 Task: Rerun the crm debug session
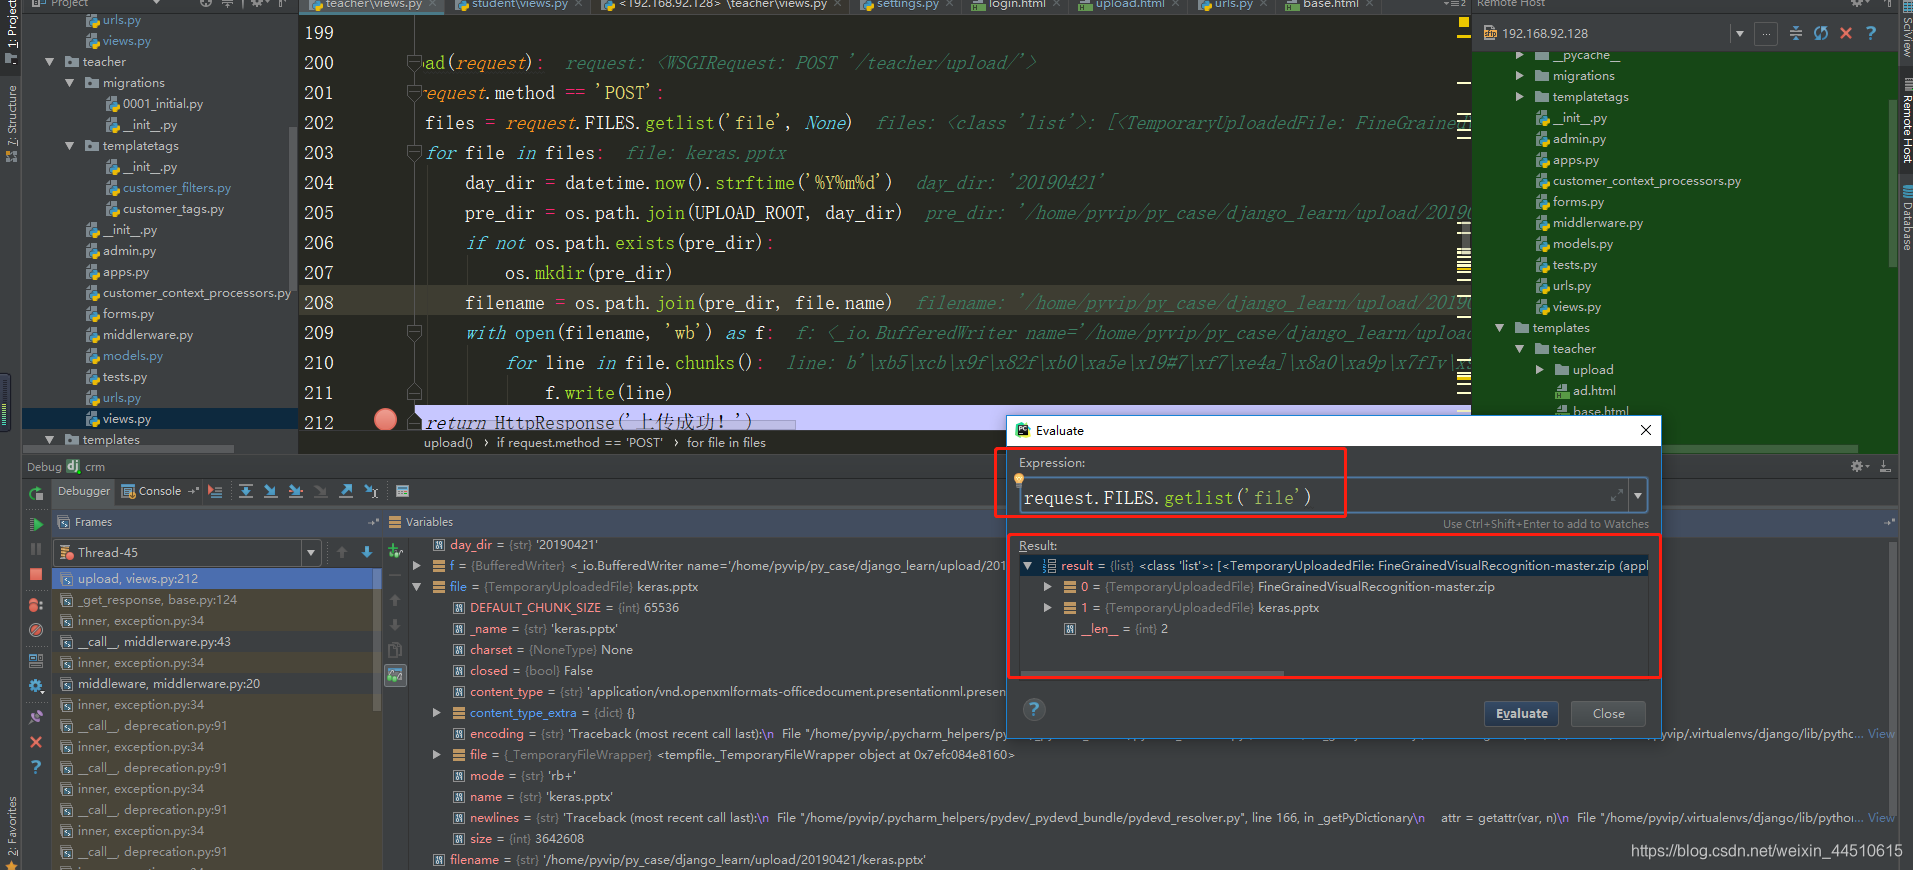click(36, 493)
